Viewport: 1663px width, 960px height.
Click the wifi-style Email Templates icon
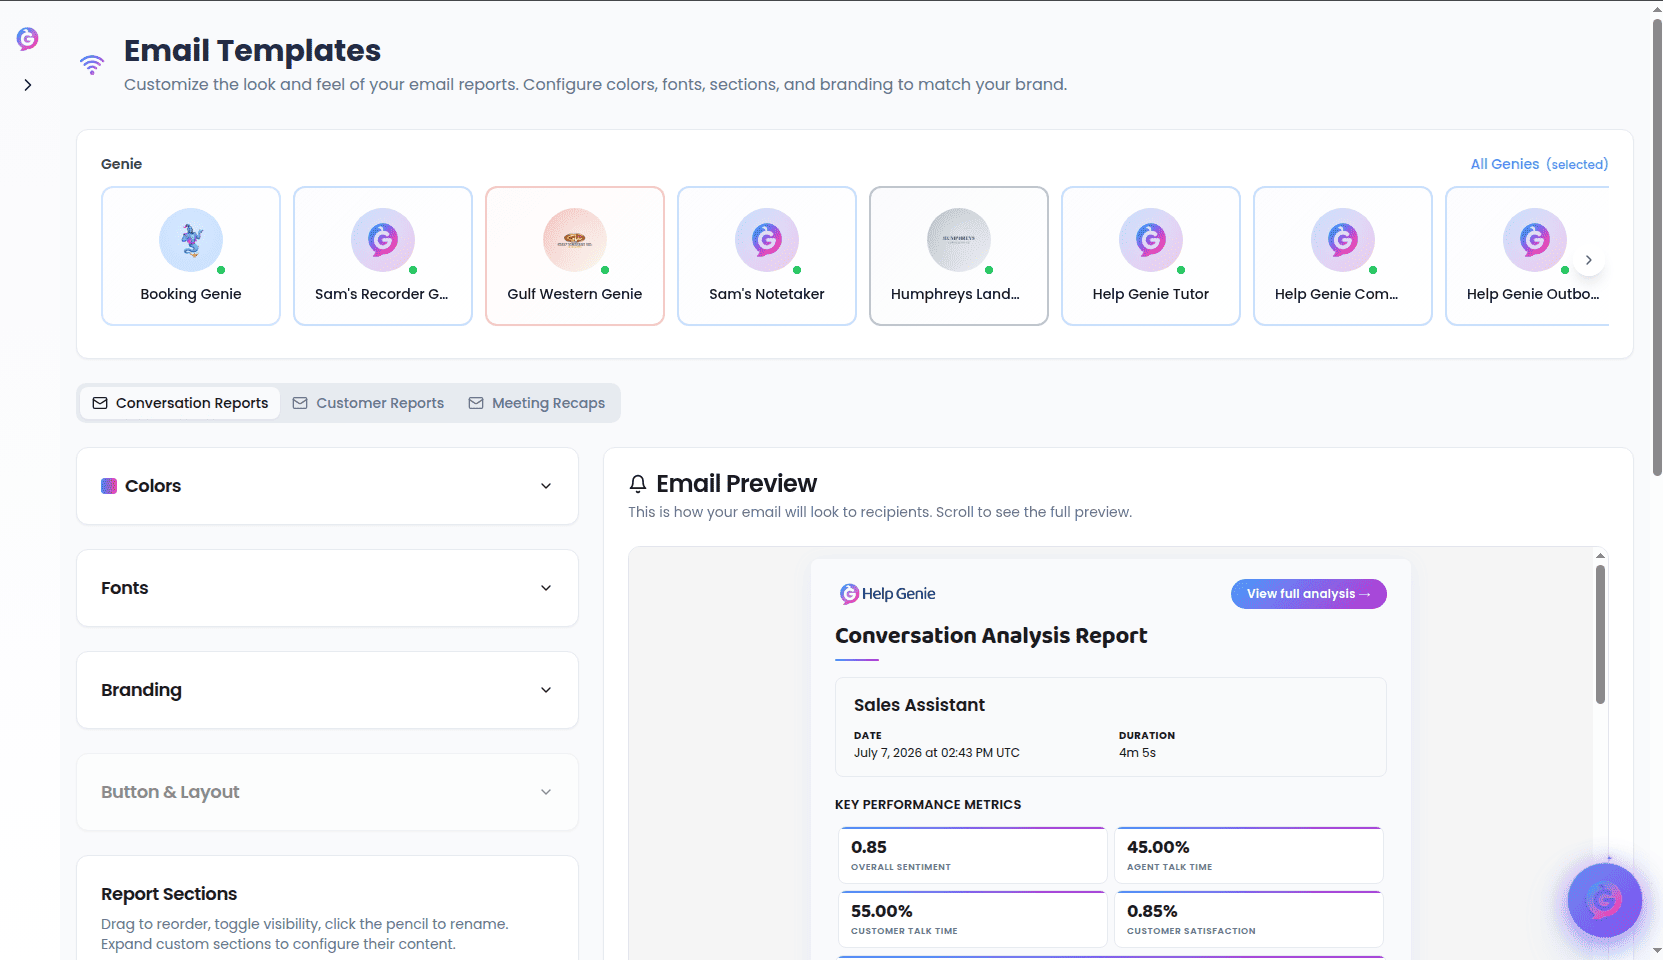pyautogui.click(x=92, y=65)
